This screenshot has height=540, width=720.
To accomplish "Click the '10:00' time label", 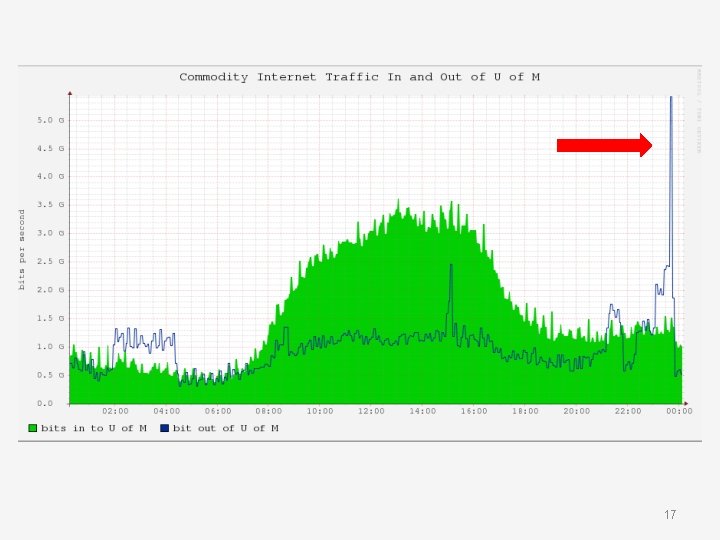I will (320, 411).
